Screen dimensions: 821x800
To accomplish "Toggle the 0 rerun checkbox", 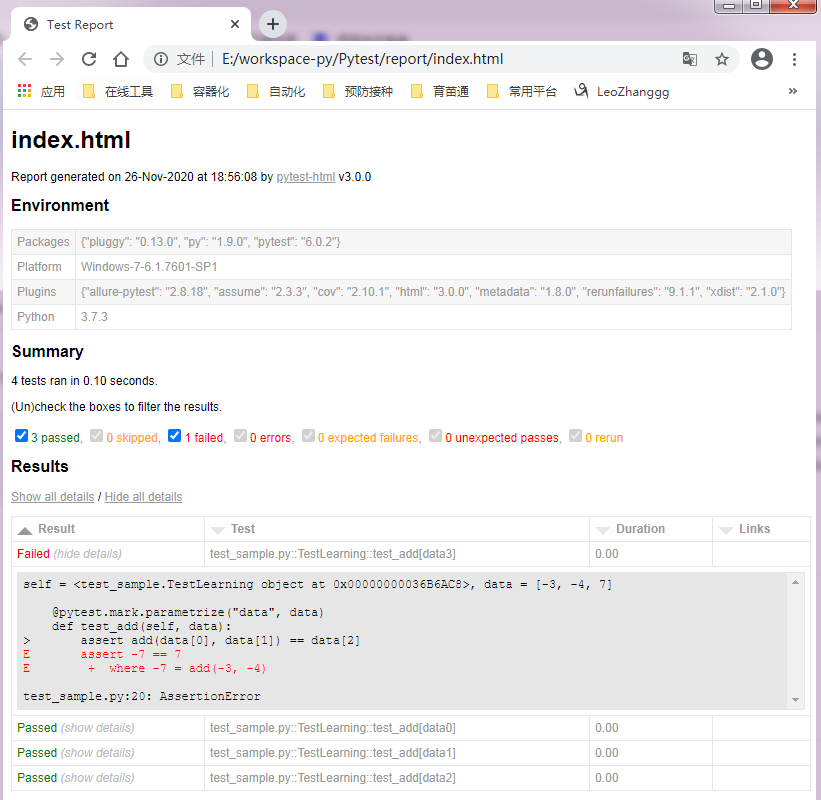I will pos(575,436).
